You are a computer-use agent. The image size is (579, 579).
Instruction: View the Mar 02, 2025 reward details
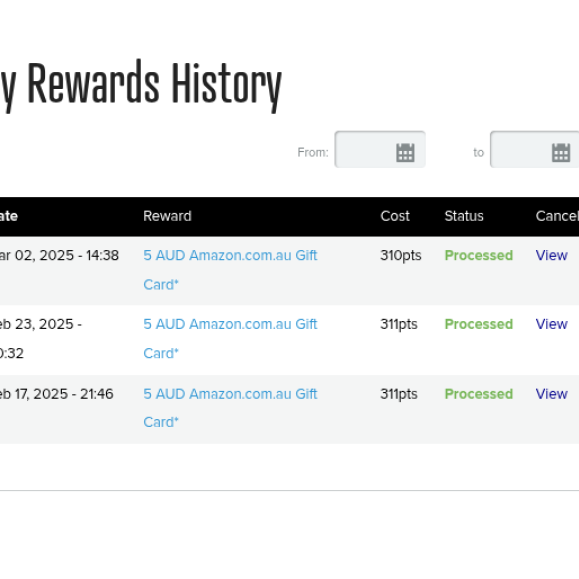(x=551, y=255)
